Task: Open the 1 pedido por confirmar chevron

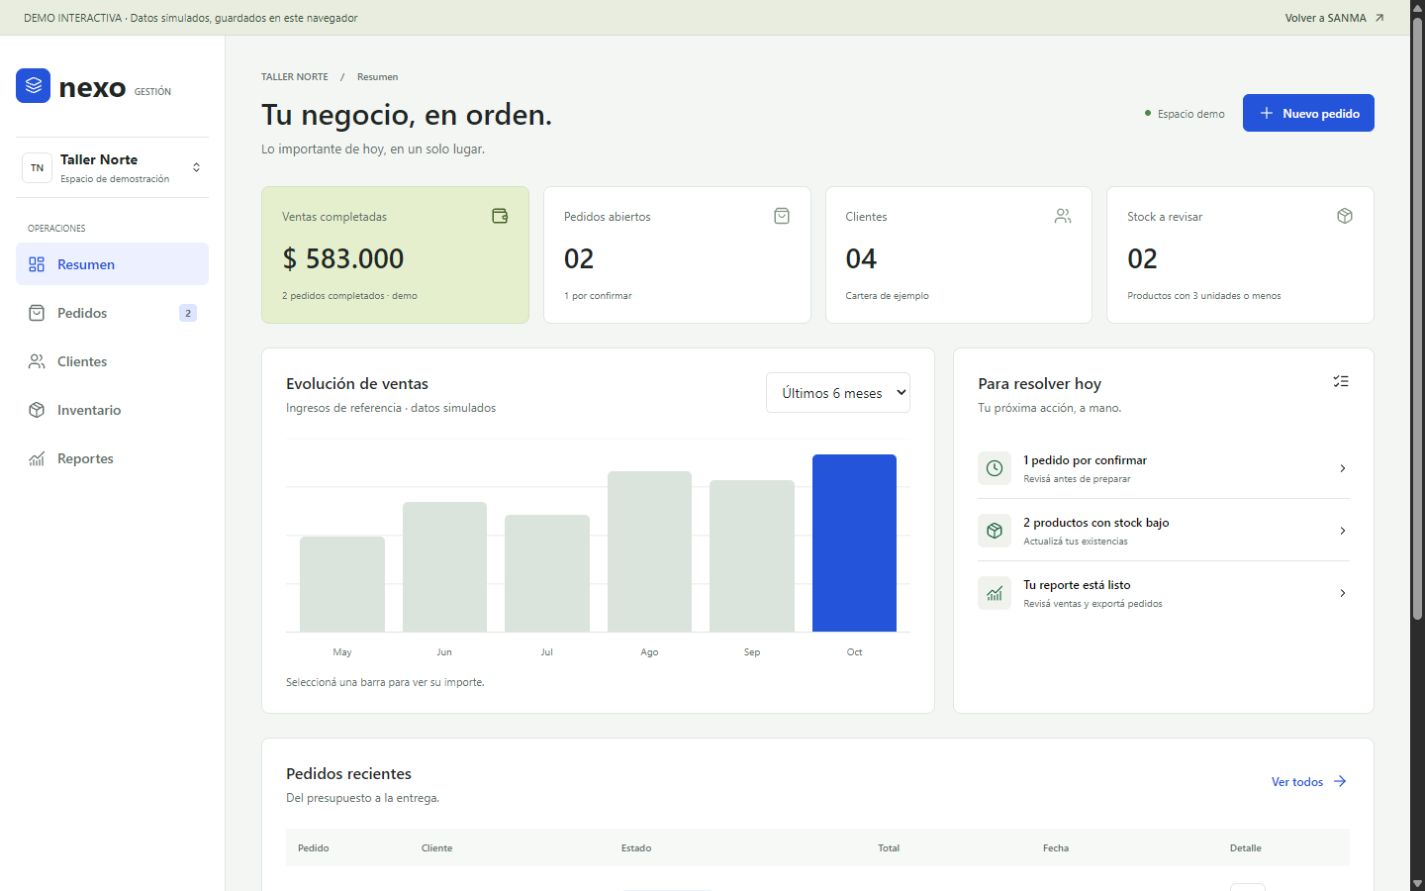Action: pyautogui.click(x=1342, y=468)
